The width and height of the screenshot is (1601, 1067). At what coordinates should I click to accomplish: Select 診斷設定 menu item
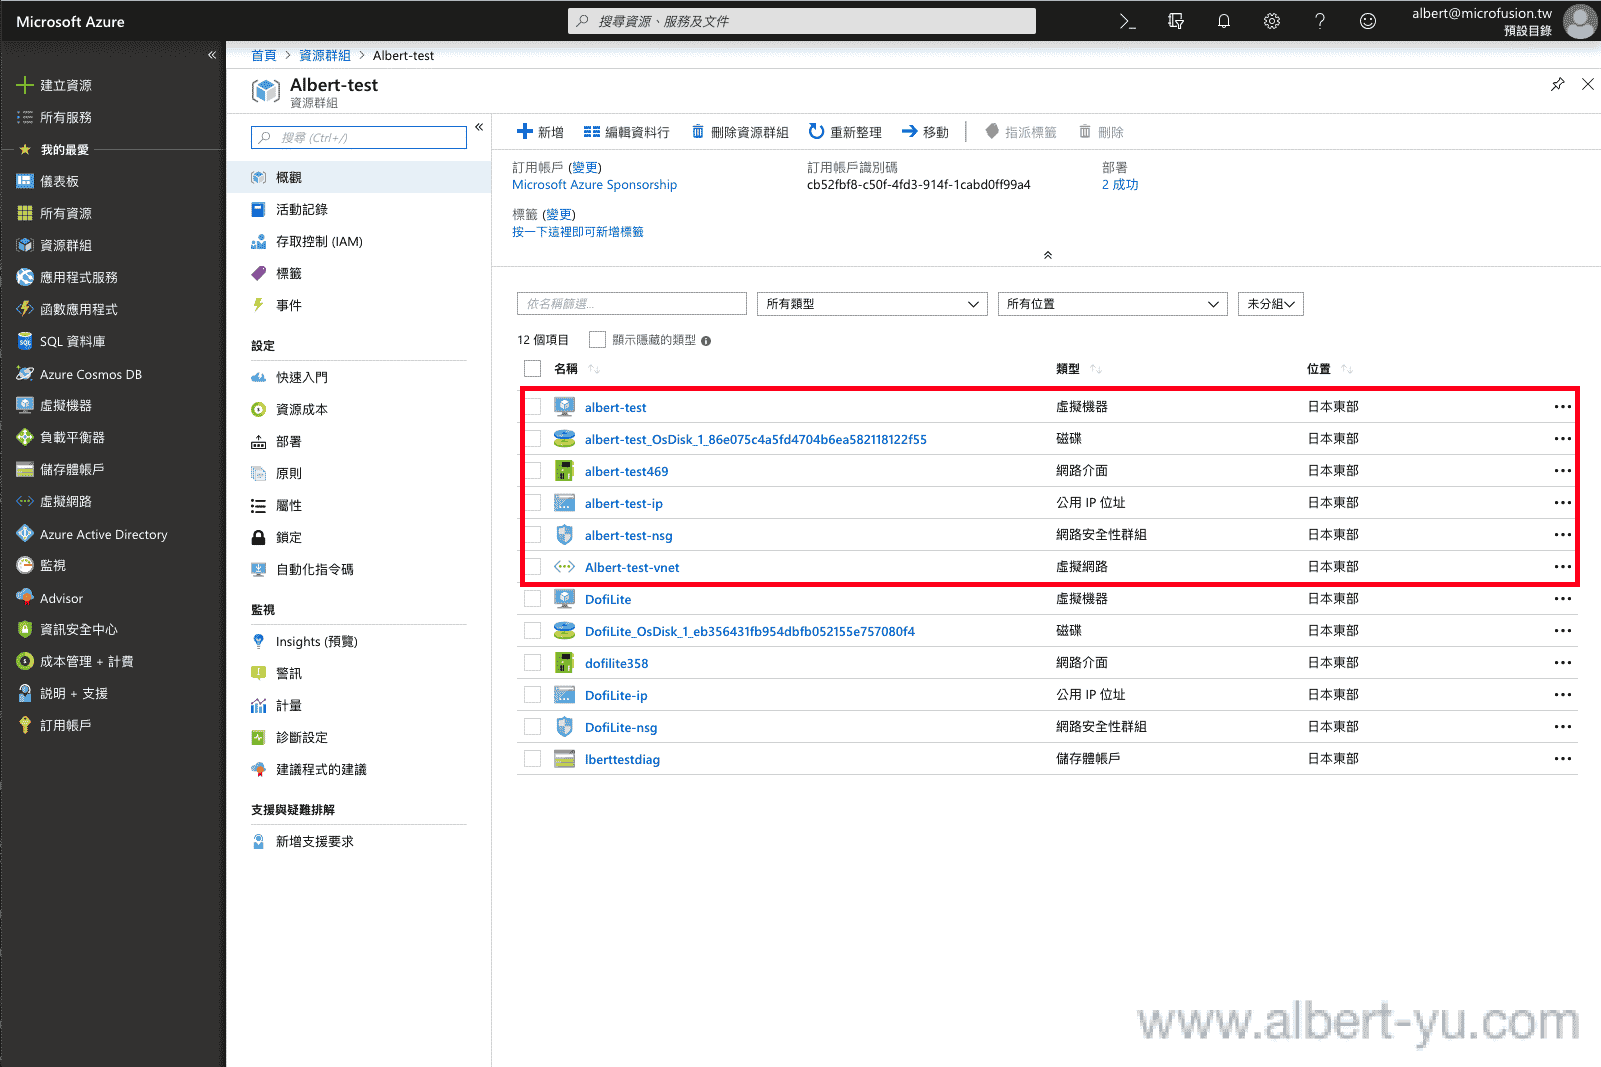(x=359, y=737)
